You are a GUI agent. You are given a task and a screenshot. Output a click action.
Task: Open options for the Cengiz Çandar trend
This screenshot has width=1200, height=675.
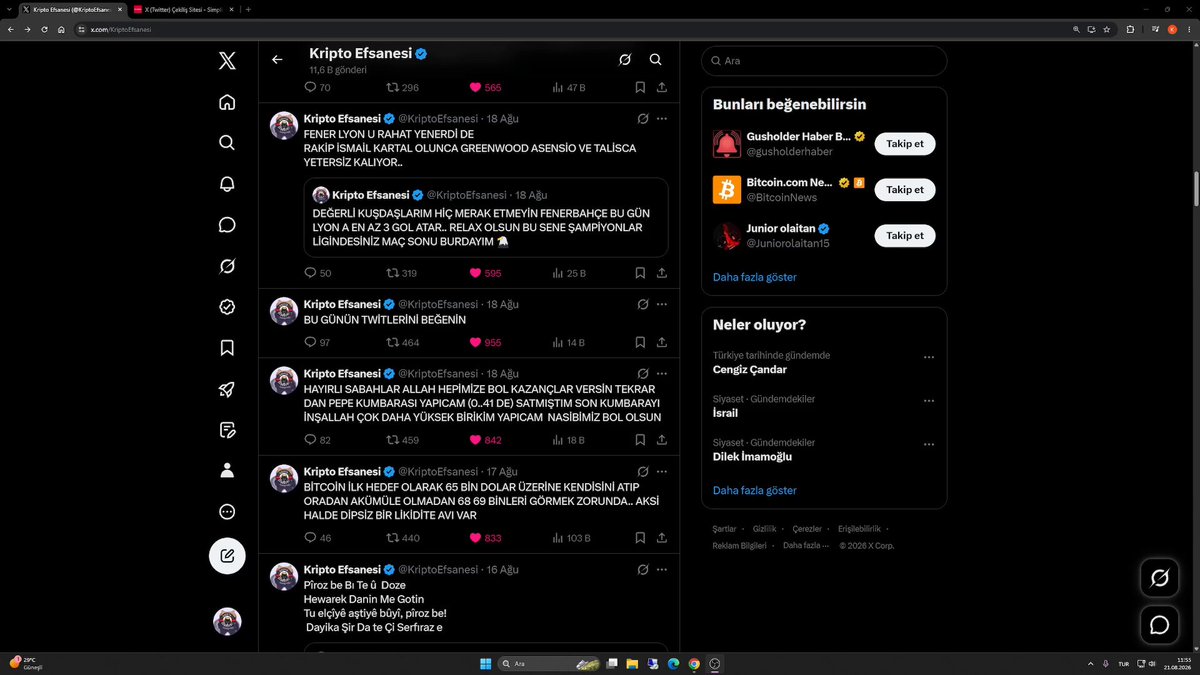click(929, 357)
